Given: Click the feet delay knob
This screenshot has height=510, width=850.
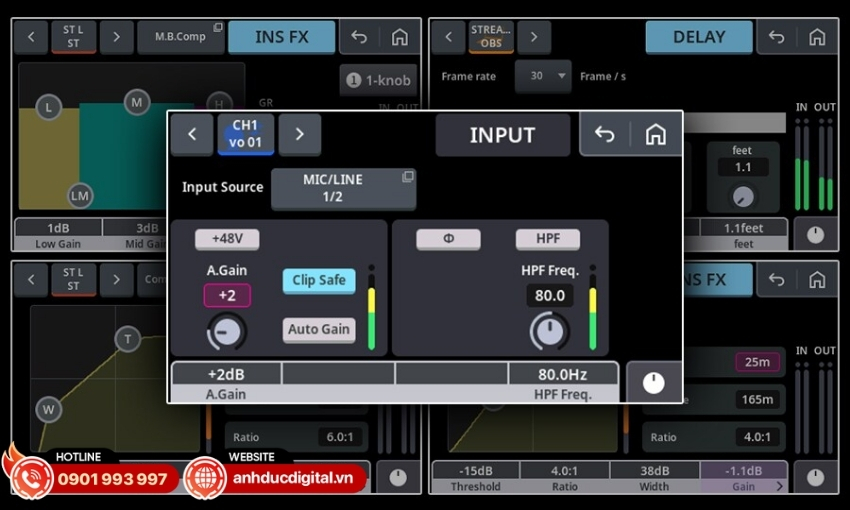Looking at the screenshot, I should 743,196.
